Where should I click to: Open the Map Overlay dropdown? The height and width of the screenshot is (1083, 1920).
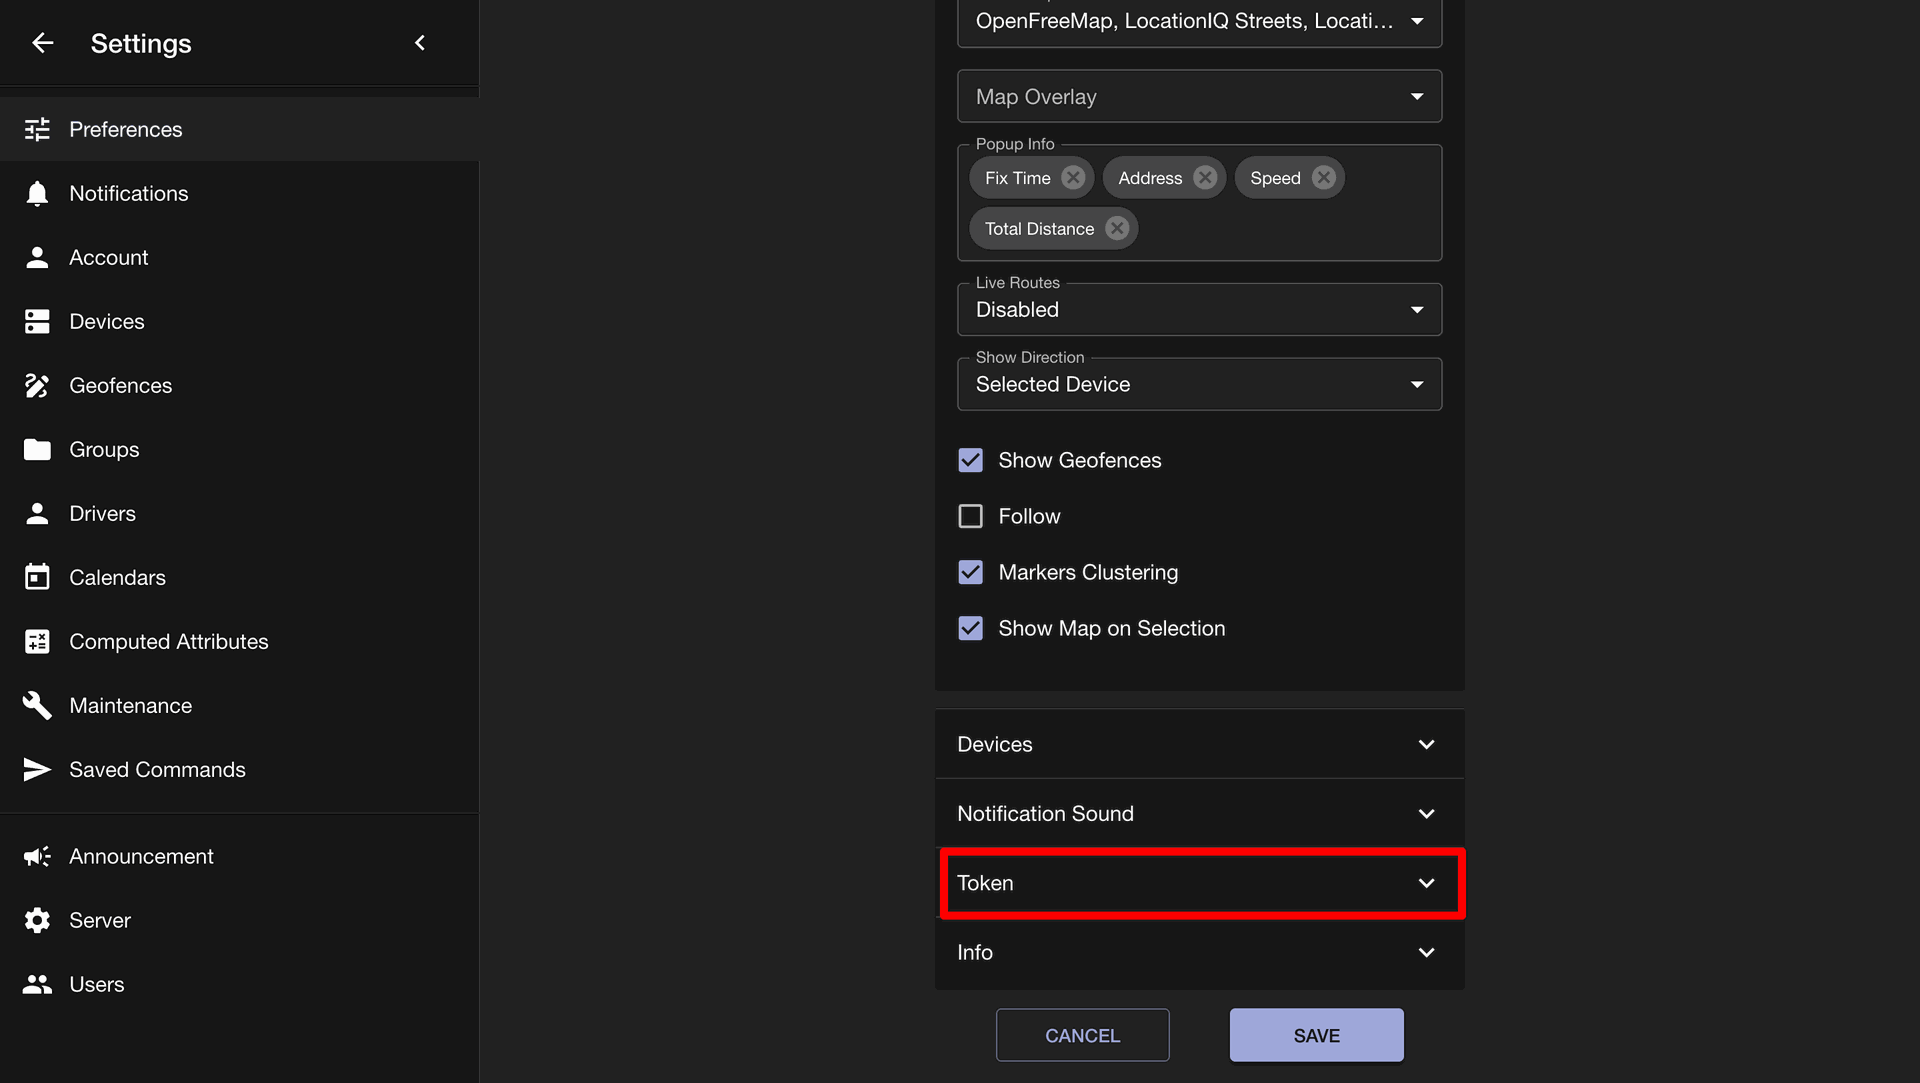[1199, 97]
